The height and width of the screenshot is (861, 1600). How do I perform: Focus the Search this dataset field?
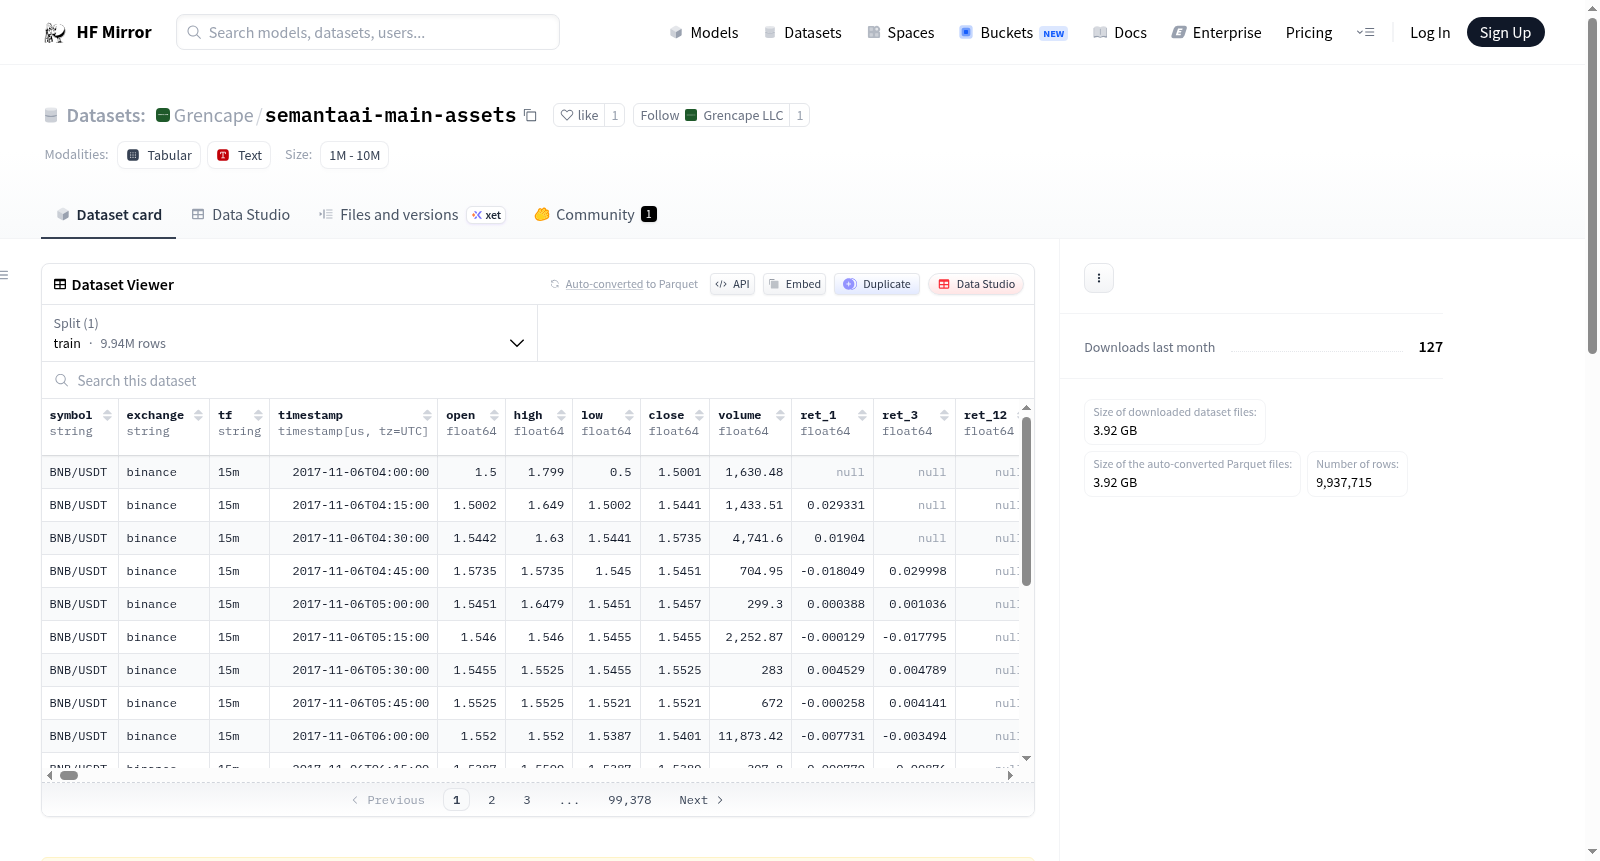tap(538, 381)
